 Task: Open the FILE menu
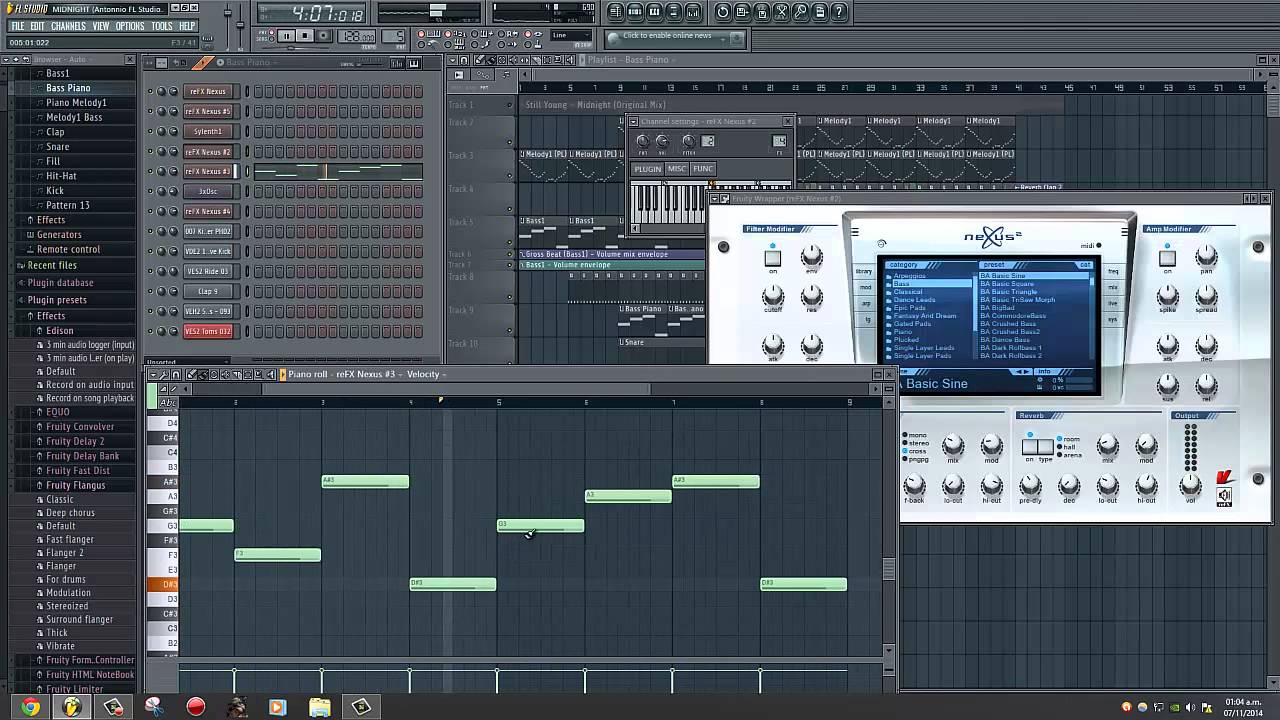click(x=17, y=26)
